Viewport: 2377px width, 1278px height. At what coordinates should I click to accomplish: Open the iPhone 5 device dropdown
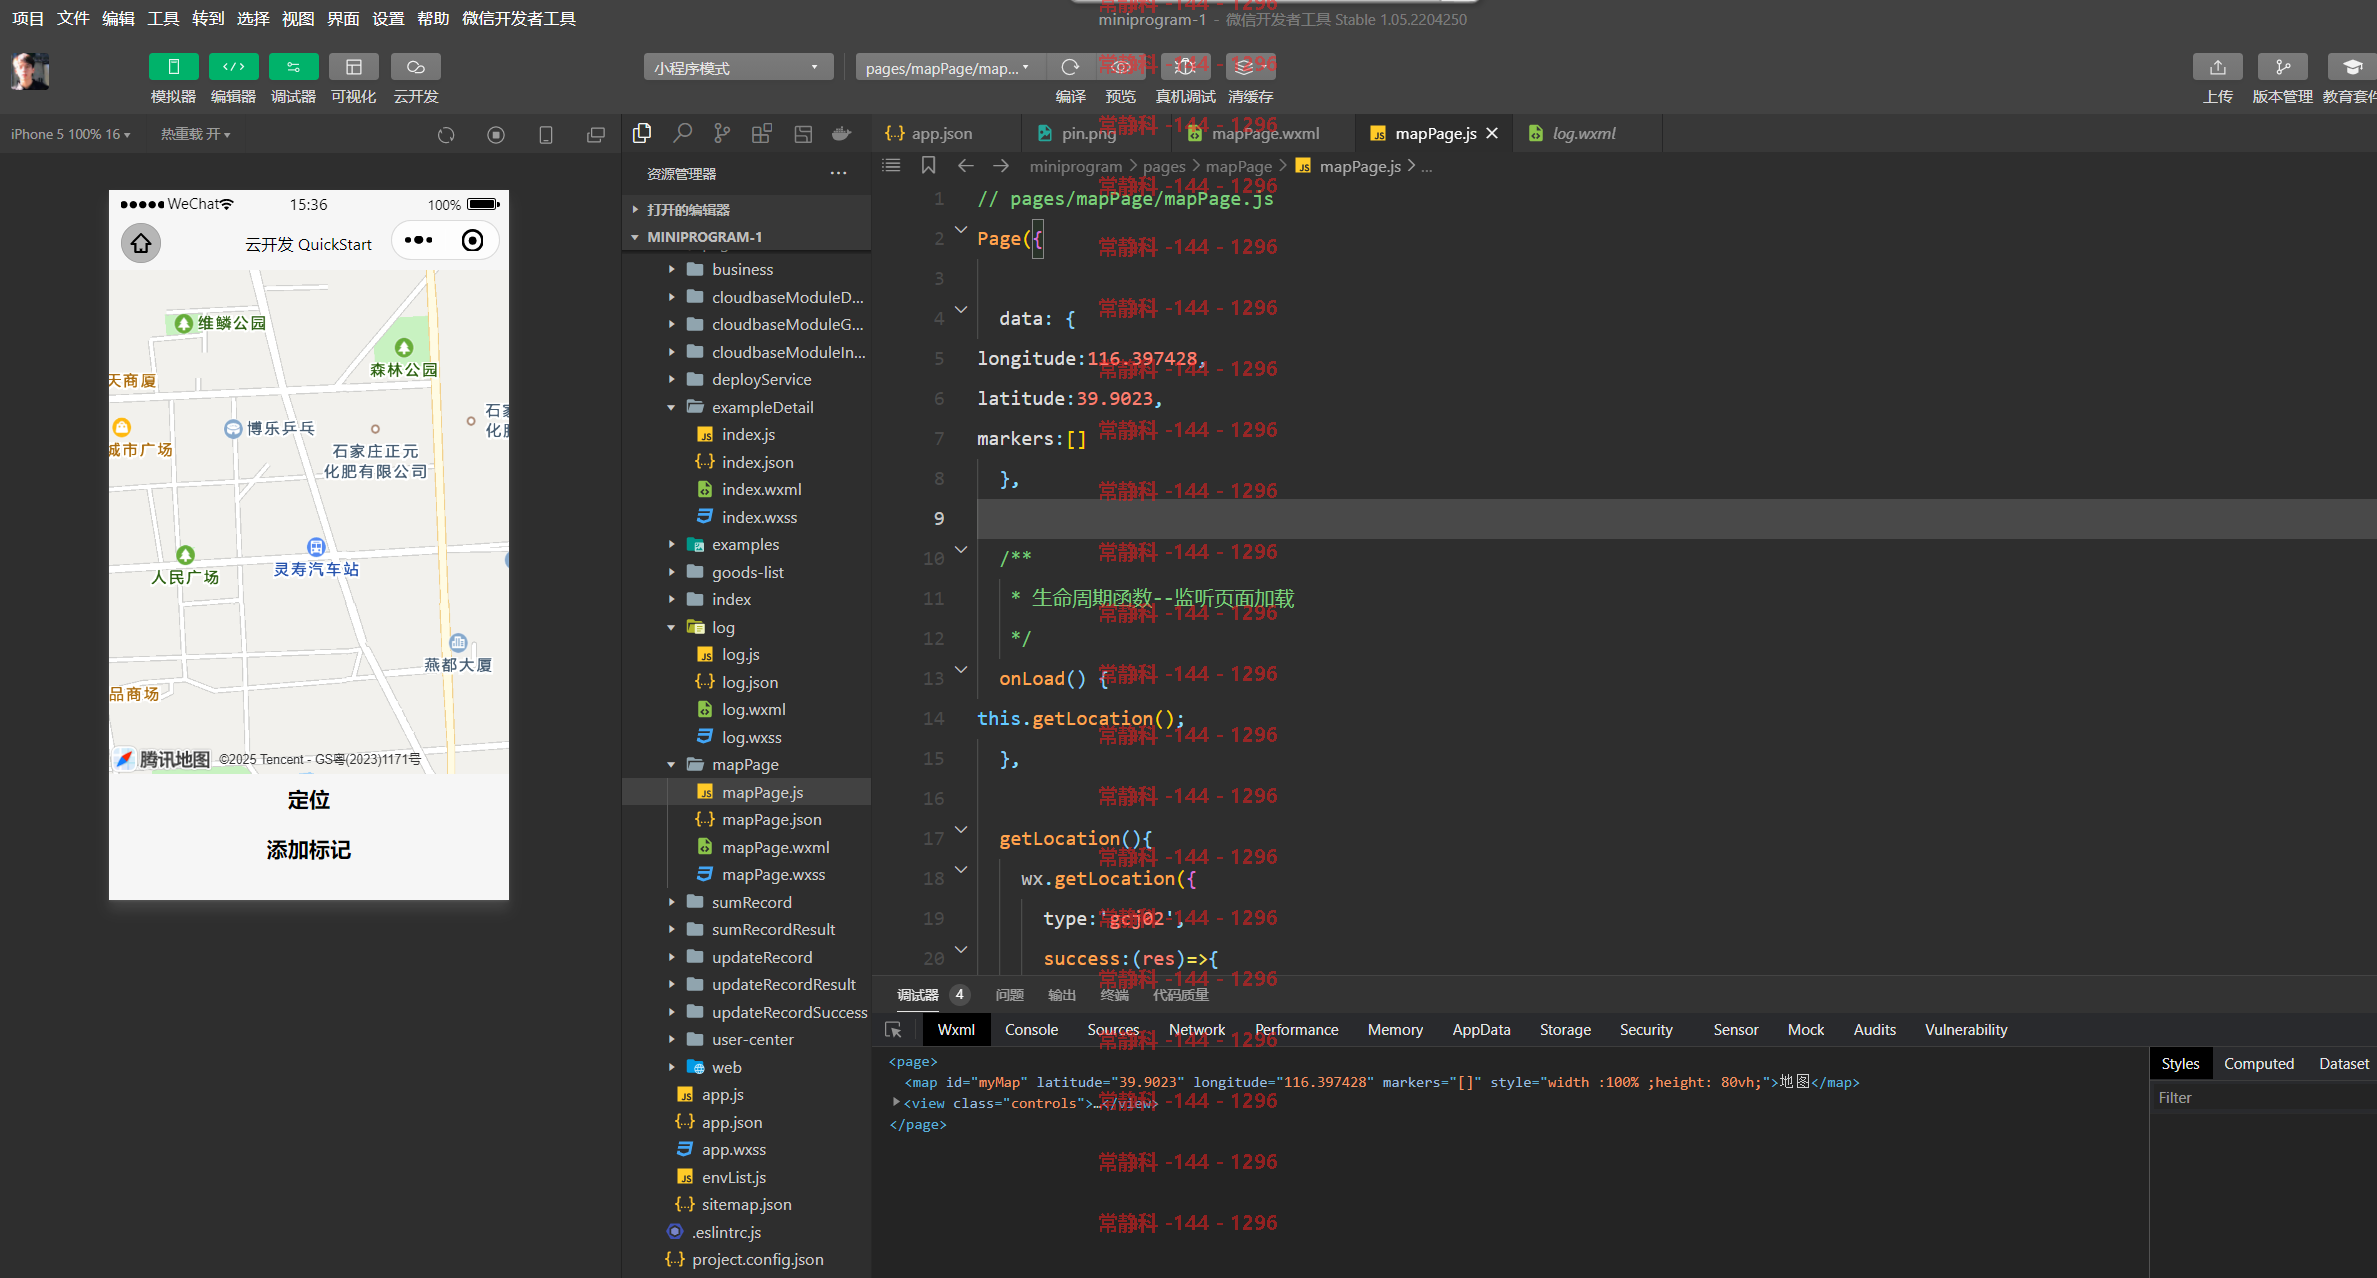point(70,134)
